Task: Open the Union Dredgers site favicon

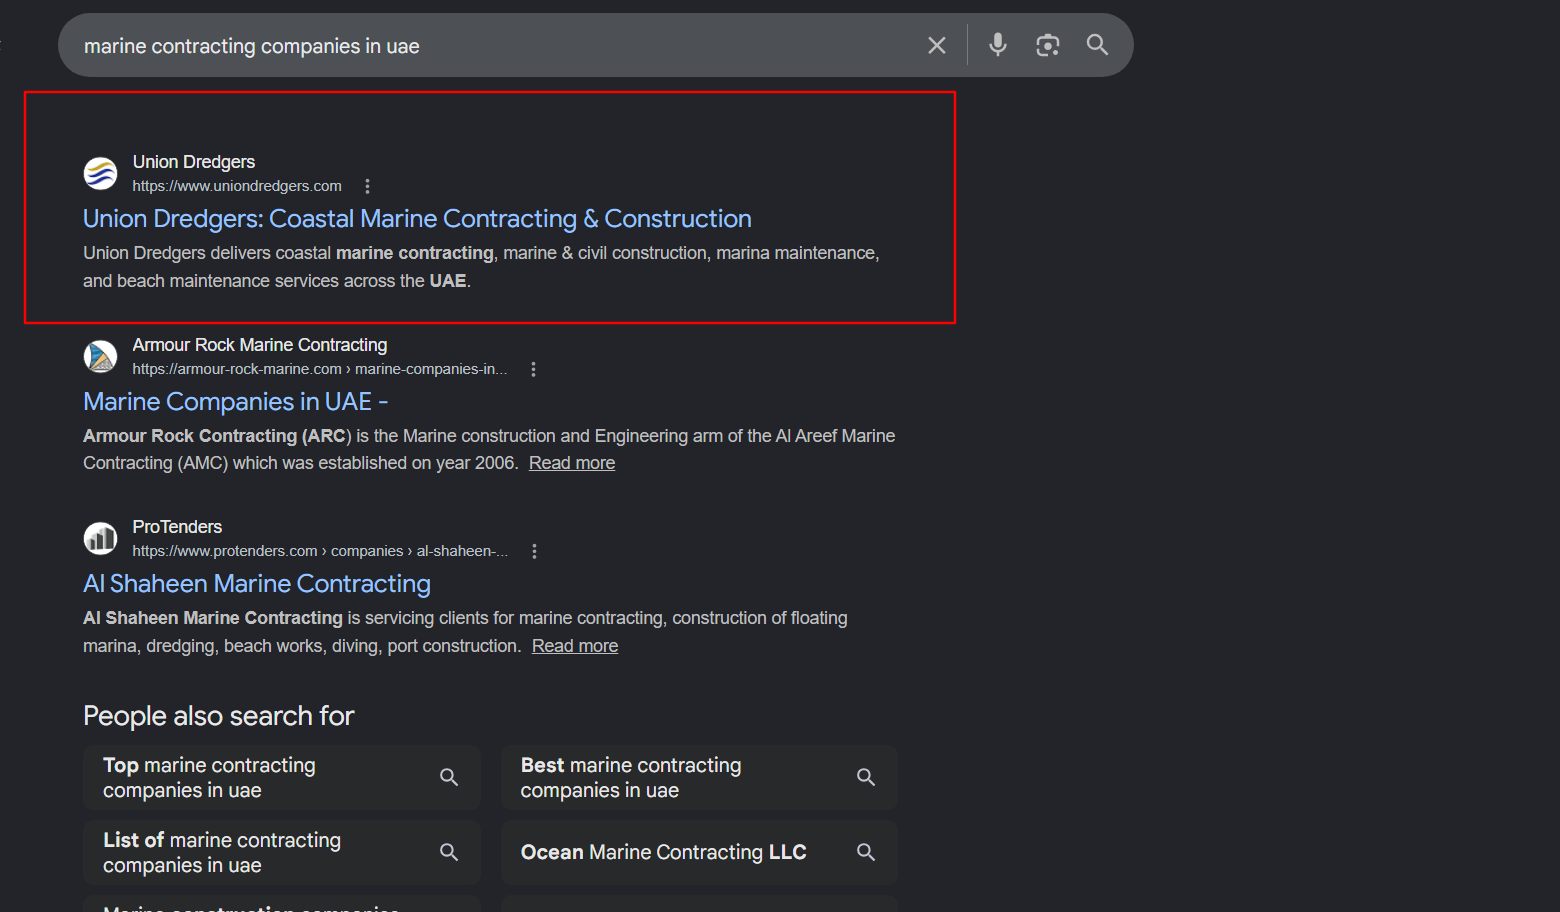Action: [x=100, y=173]
